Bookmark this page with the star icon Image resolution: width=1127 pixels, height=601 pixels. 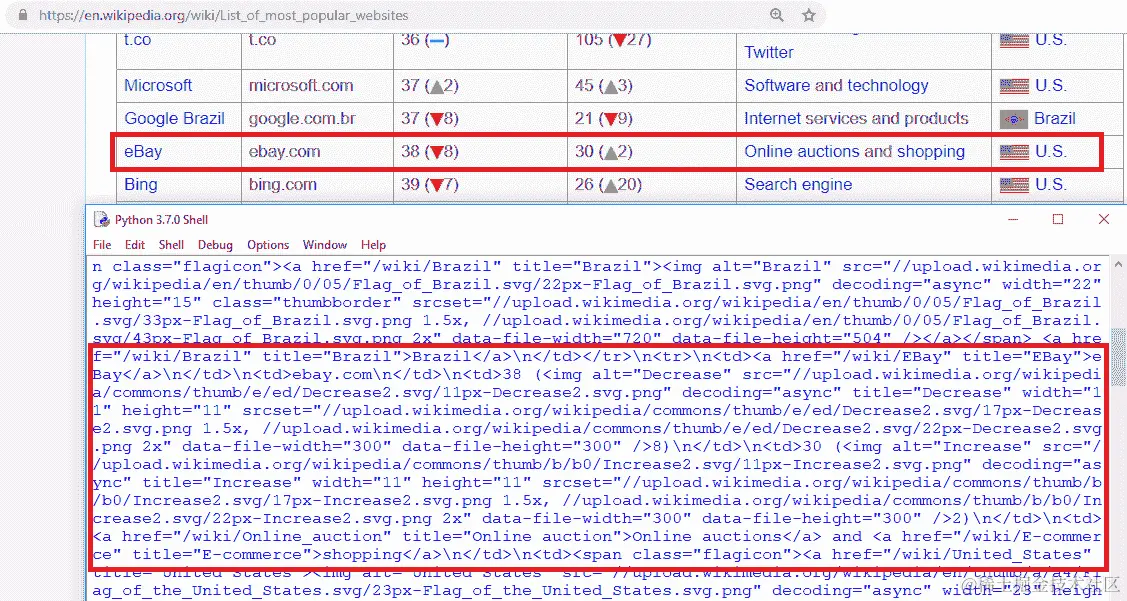click(x=809, y=14)
